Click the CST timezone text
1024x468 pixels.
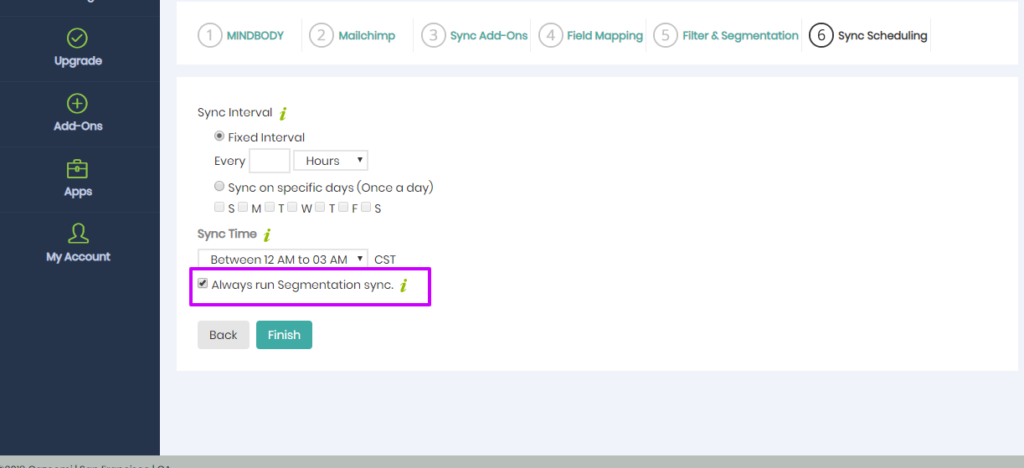(x=385, y=260)
